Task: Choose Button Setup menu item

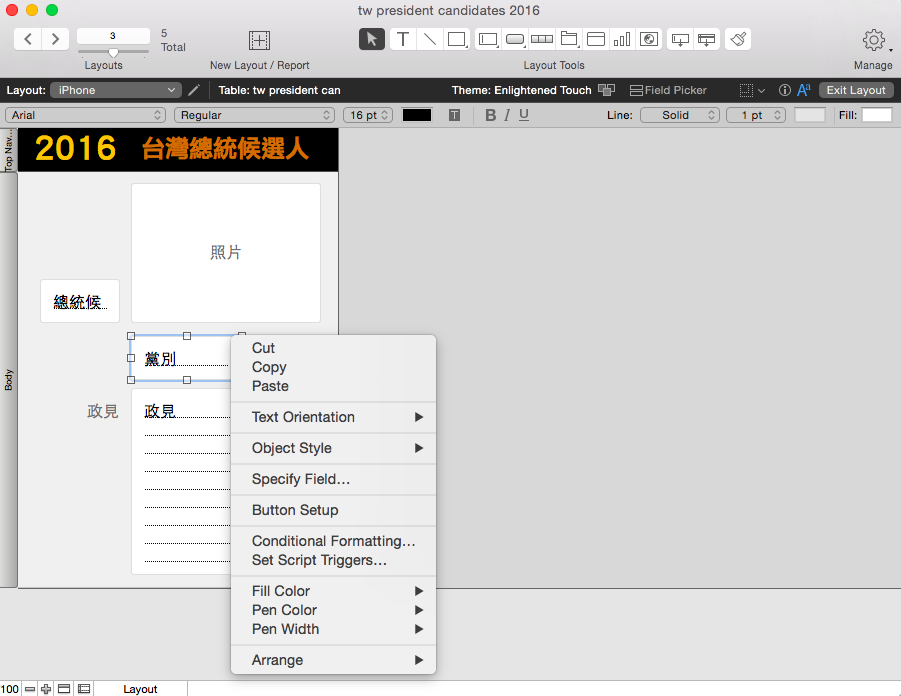Action: (333, 510)
